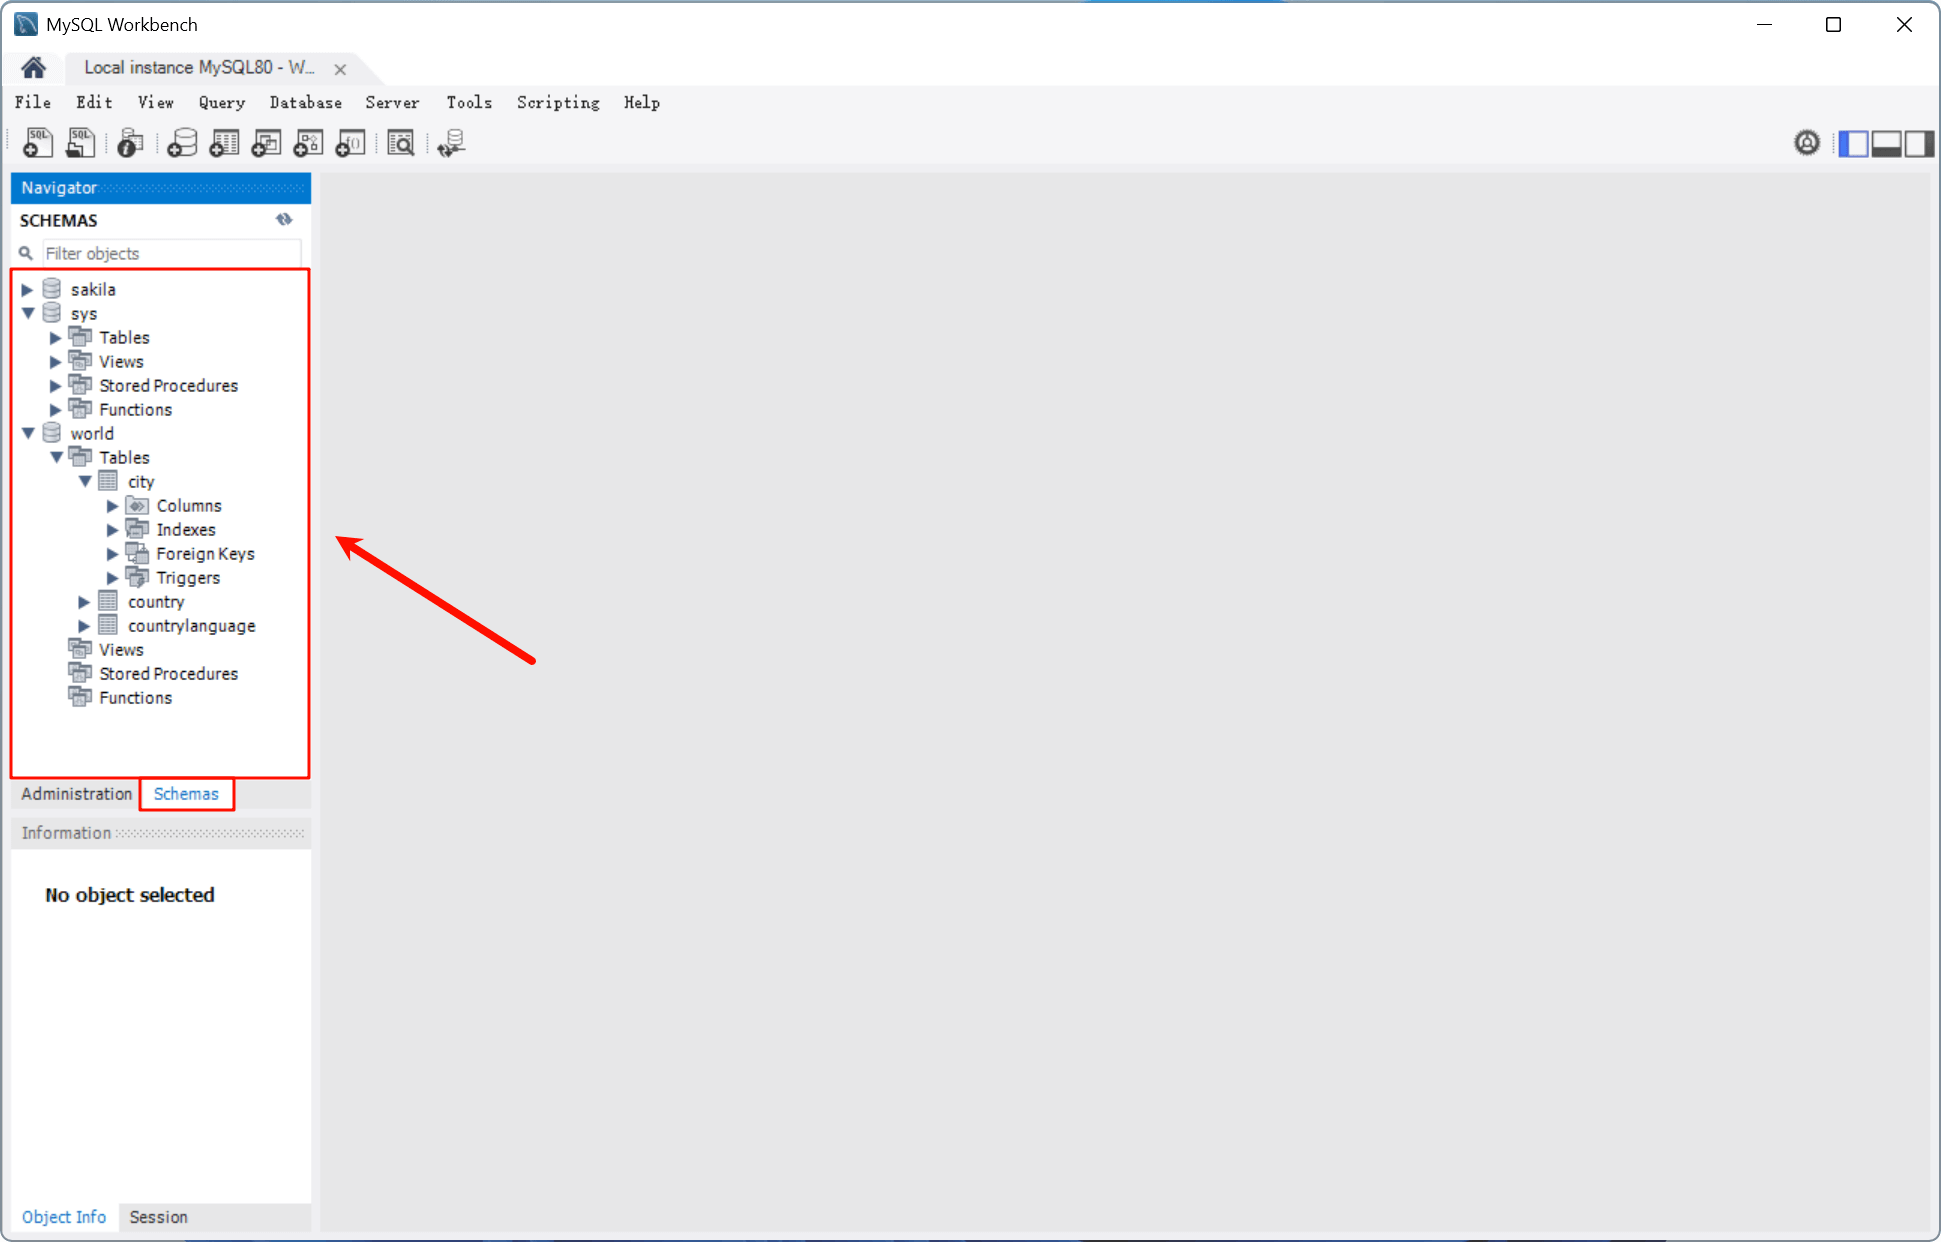Image resolution: width=1941 pixels, height=1242 pixels.
Task: Create a new schema icon
Action: [182, 143]
